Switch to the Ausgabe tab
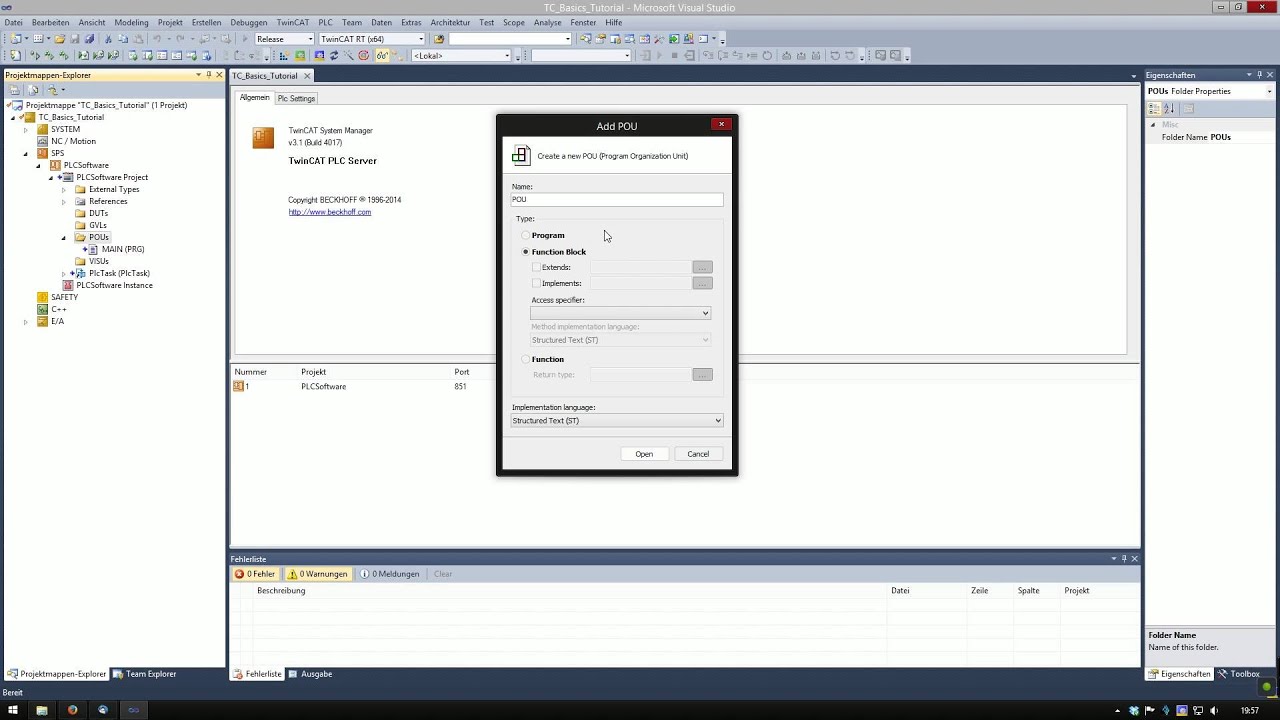Viewport: 1280px width, 720px height. 310,674
